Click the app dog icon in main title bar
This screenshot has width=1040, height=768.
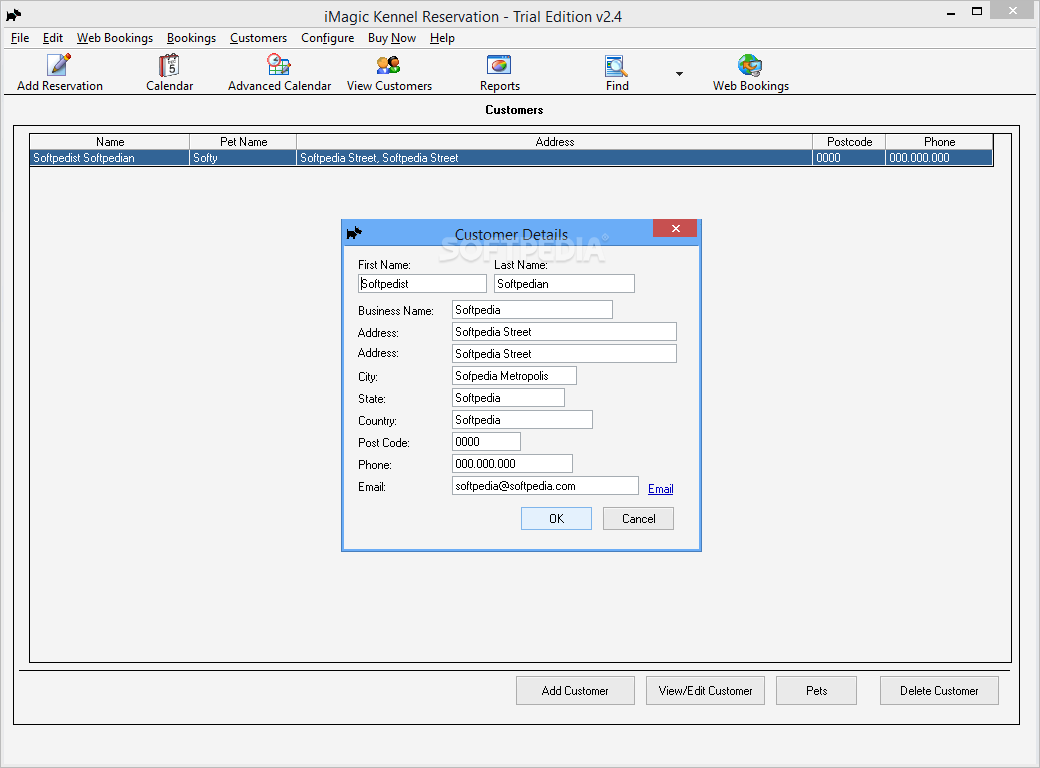13,15
